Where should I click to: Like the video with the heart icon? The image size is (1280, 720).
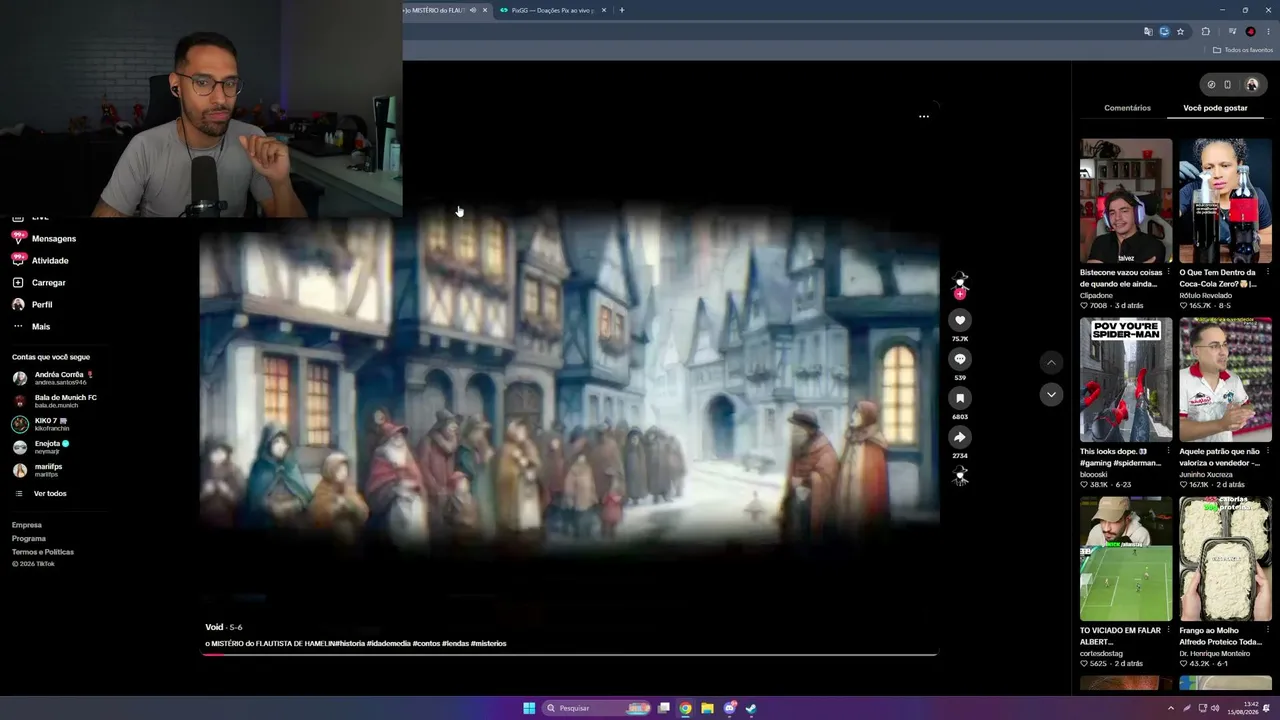pos(960,320)
